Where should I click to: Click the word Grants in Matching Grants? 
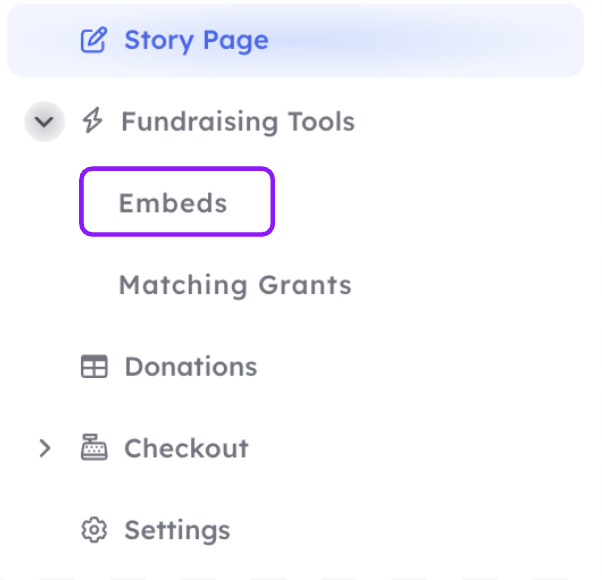coord(305,285)
